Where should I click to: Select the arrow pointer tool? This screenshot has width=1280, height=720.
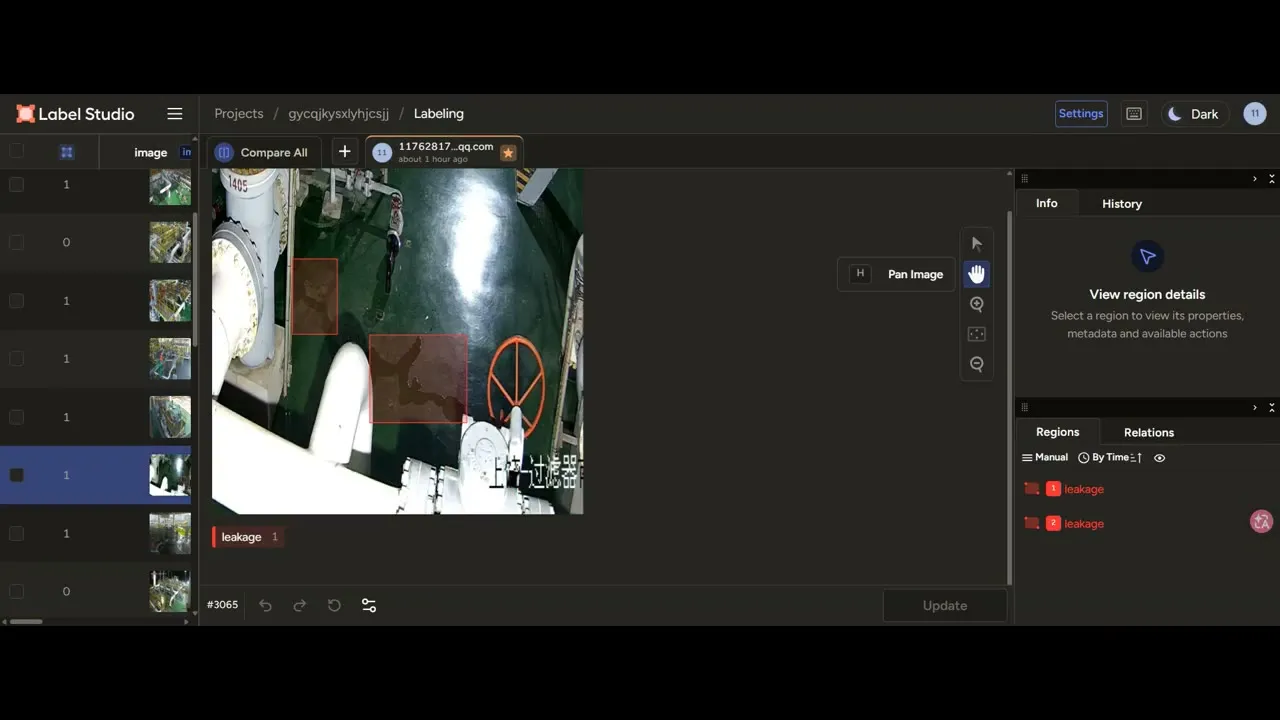tap(977, 244)
